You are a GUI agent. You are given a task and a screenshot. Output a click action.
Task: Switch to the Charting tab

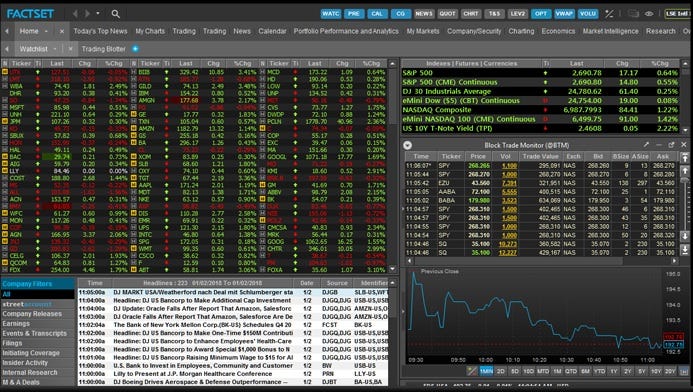pos(521,31)
